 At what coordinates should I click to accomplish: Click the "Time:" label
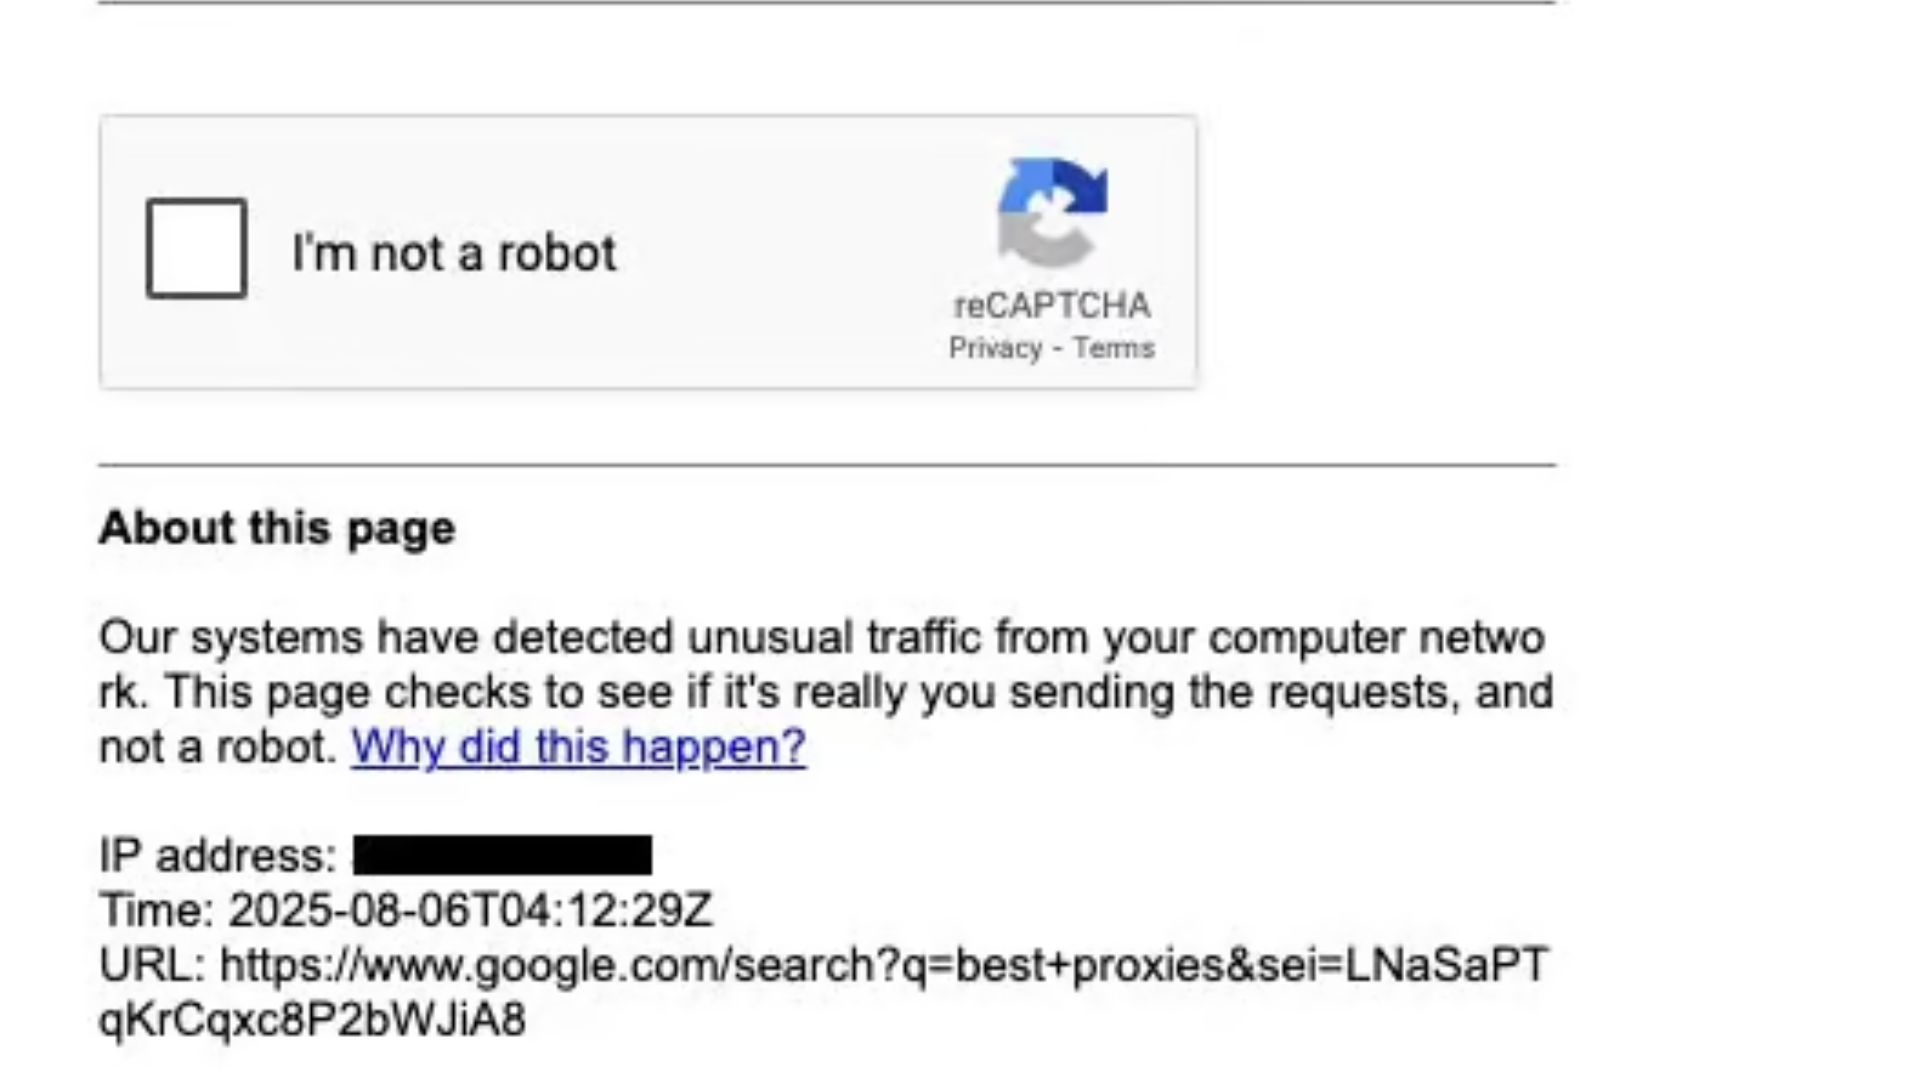157,910
